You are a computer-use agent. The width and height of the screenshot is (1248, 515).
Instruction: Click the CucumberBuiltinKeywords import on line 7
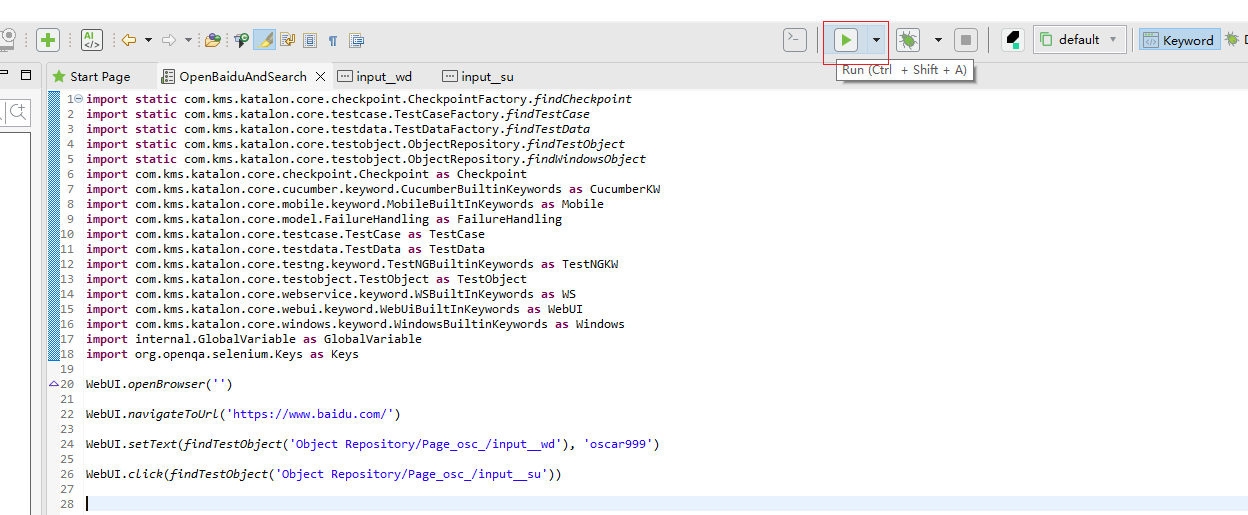pos(373,189)
